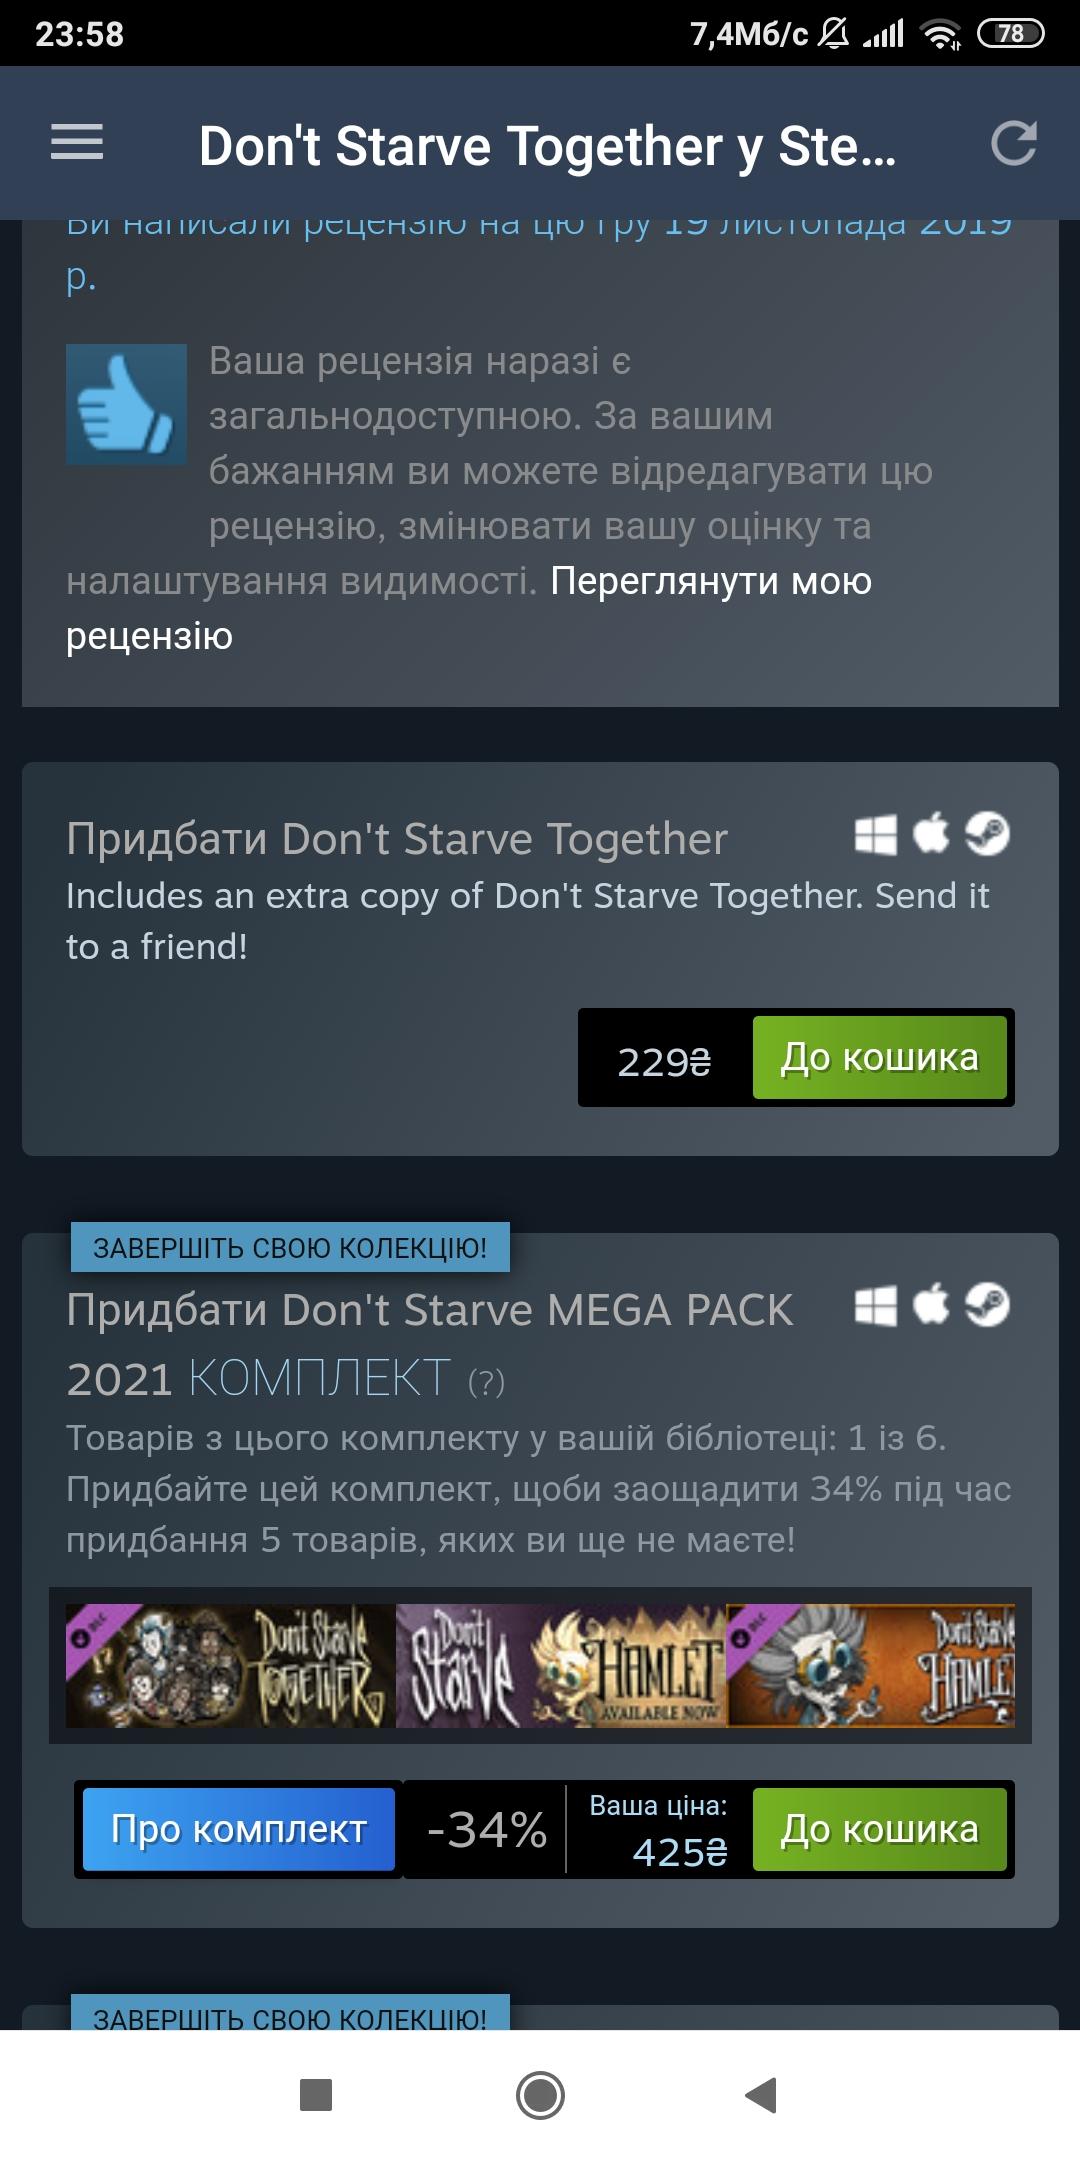
Task: Tap the Don't Starve Together bundle thumbnail
Action: point(231,1666)
